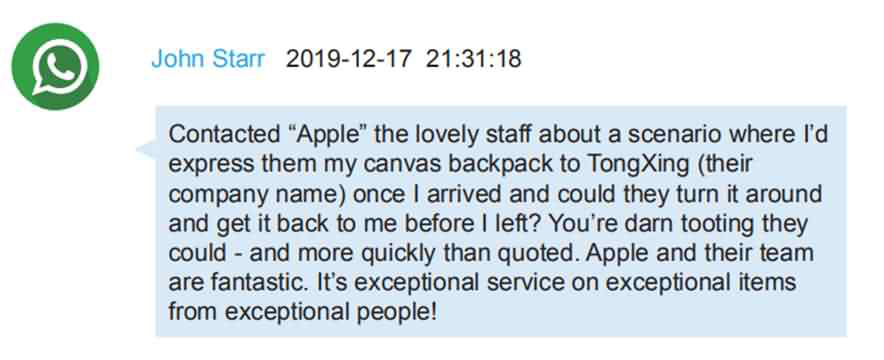This screenshot has width=884, height=360.
Task: Click the message bubble's pointed tail
Action: (x=146, y=149)
